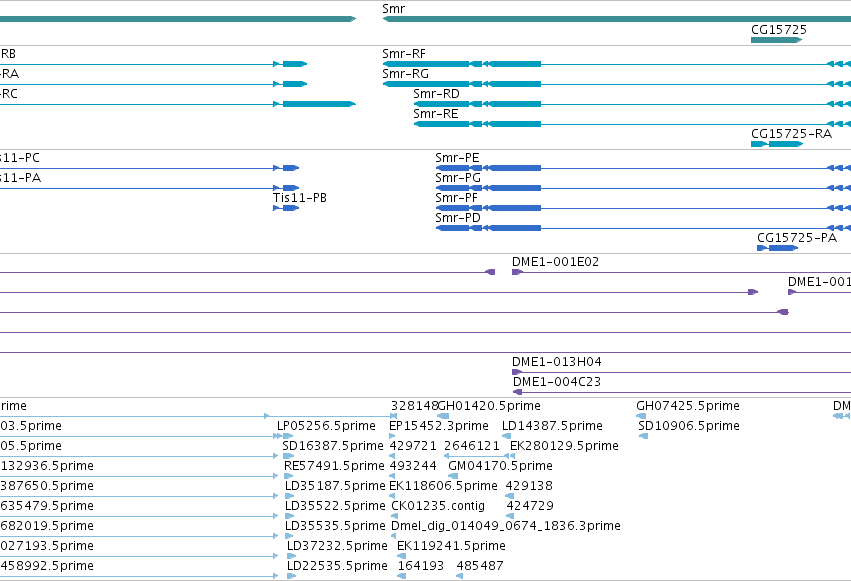Select the GM04170.5prime EST label

pos(500,466)
